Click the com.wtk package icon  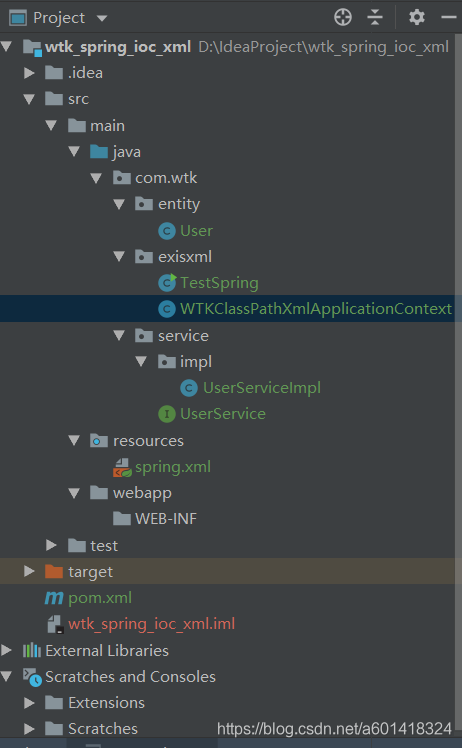click(x=122, y=178)
